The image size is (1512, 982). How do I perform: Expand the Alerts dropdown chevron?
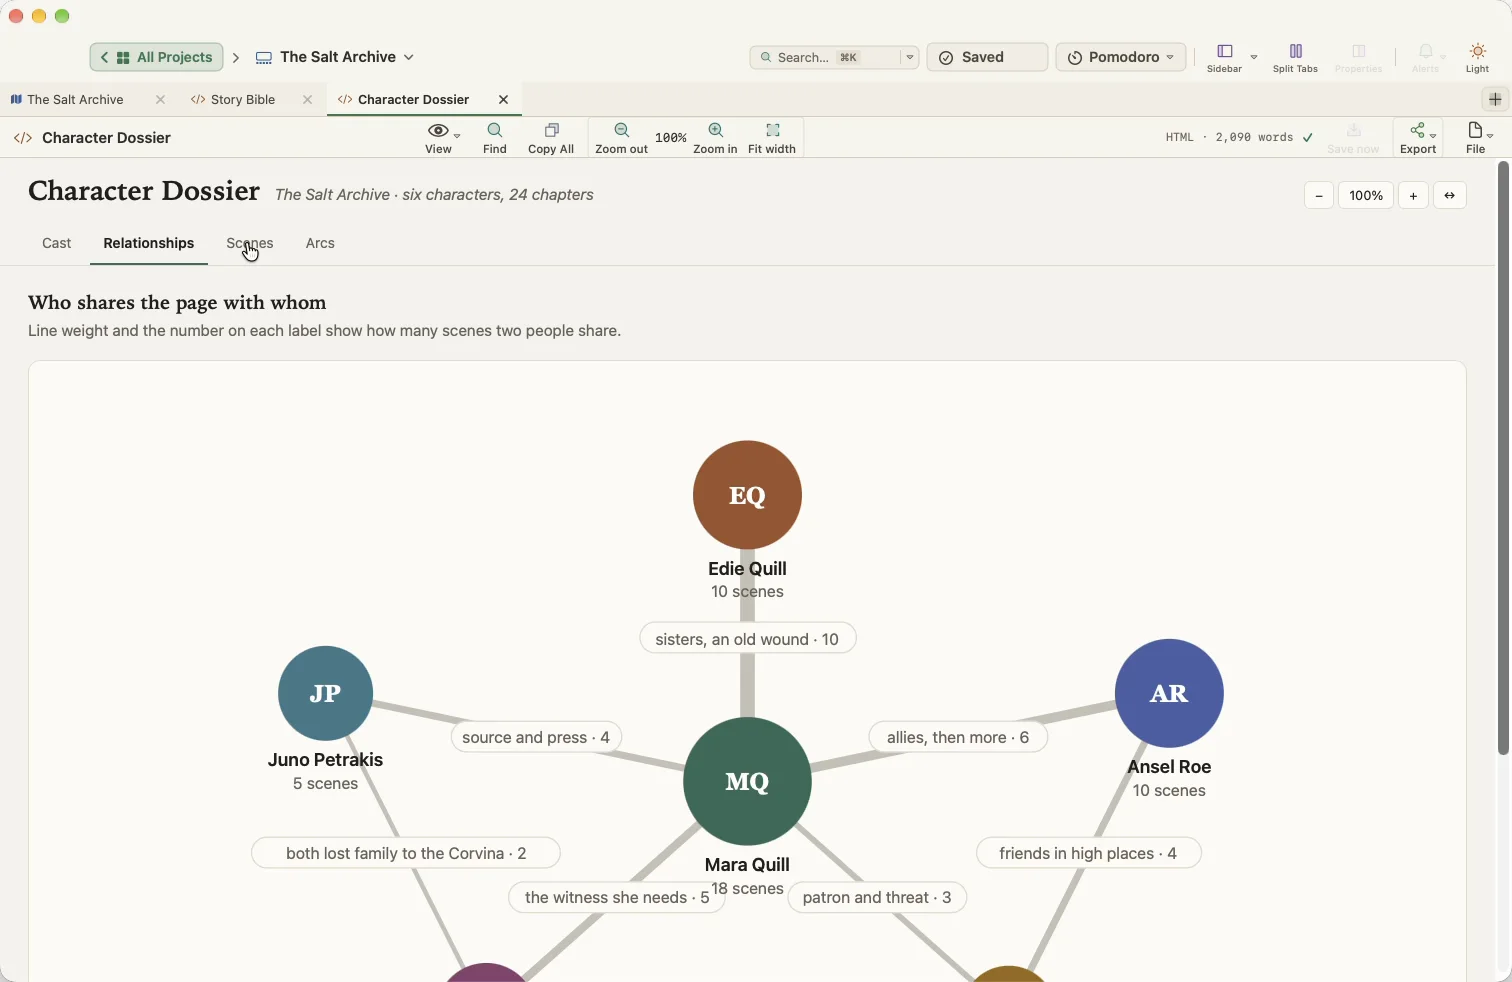(1443, 57)
